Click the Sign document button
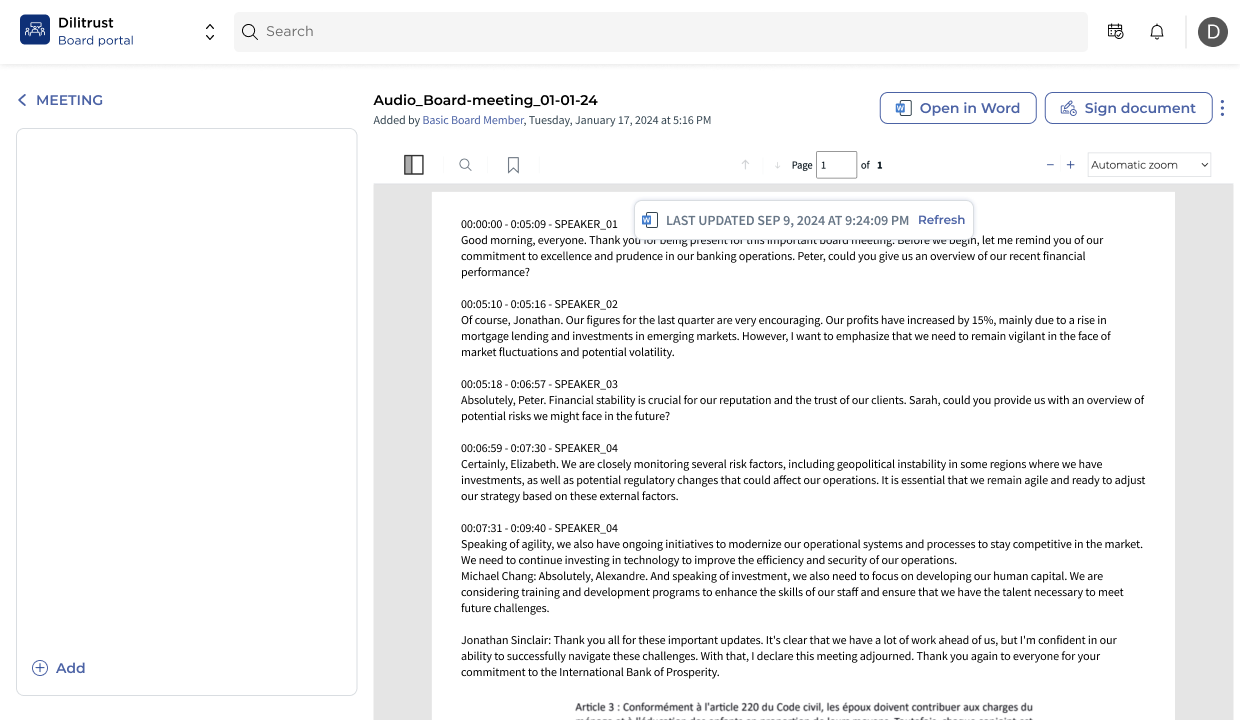 tap(1128, 108)
